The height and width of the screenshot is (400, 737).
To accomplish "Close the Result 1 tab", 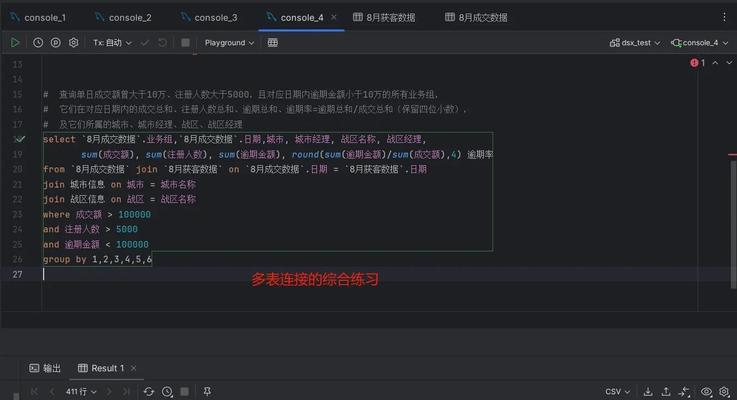I will (x=133, y=368).
